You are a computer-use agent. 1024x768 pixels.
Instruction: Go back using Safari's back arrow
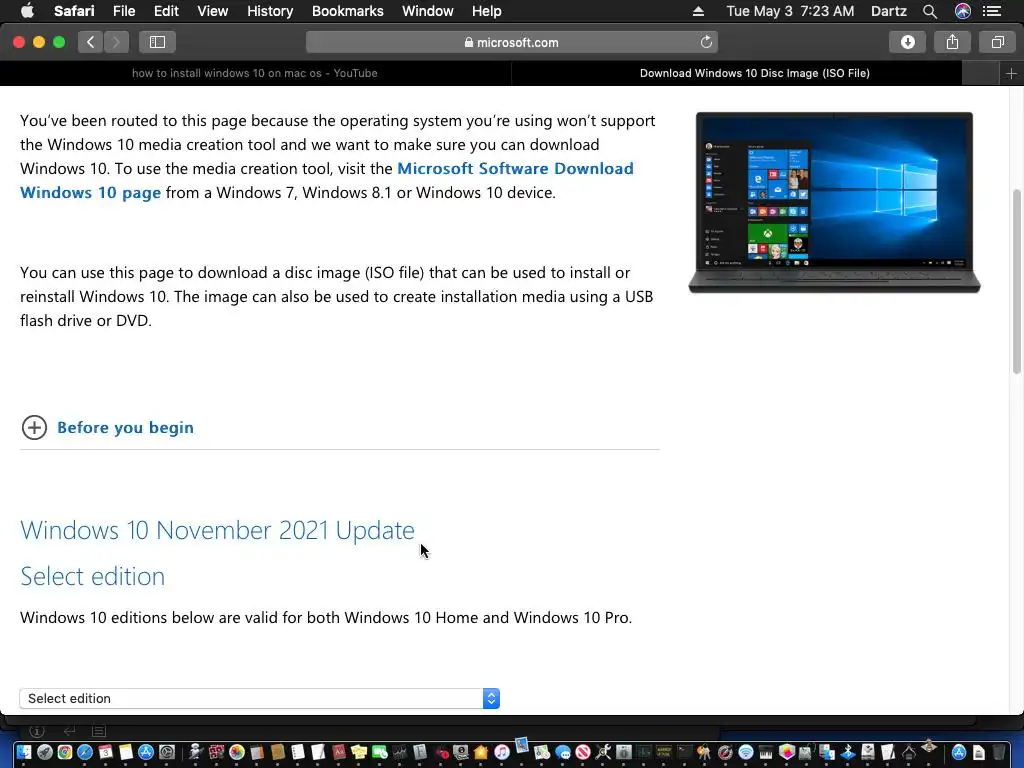point(90,42)
